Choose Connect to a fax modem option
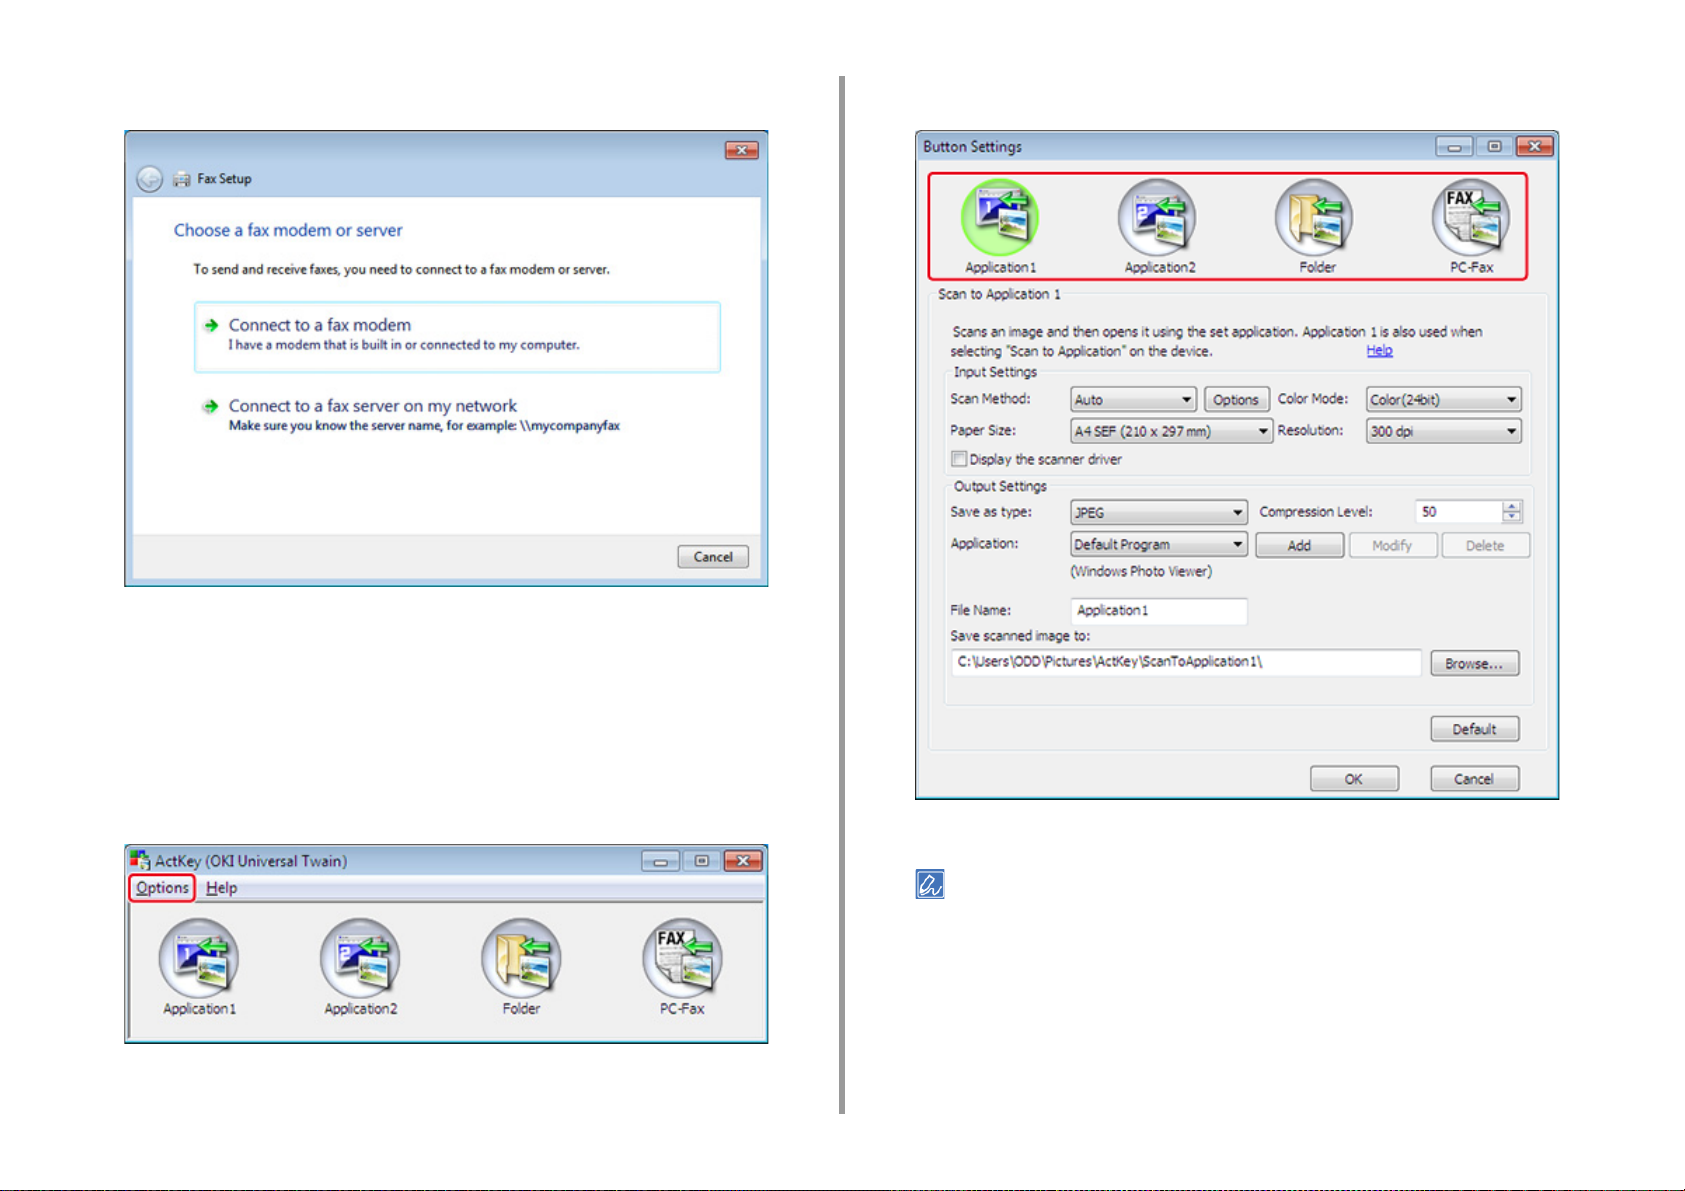This screenshot has height=1191, width=1685. [457, 337]
